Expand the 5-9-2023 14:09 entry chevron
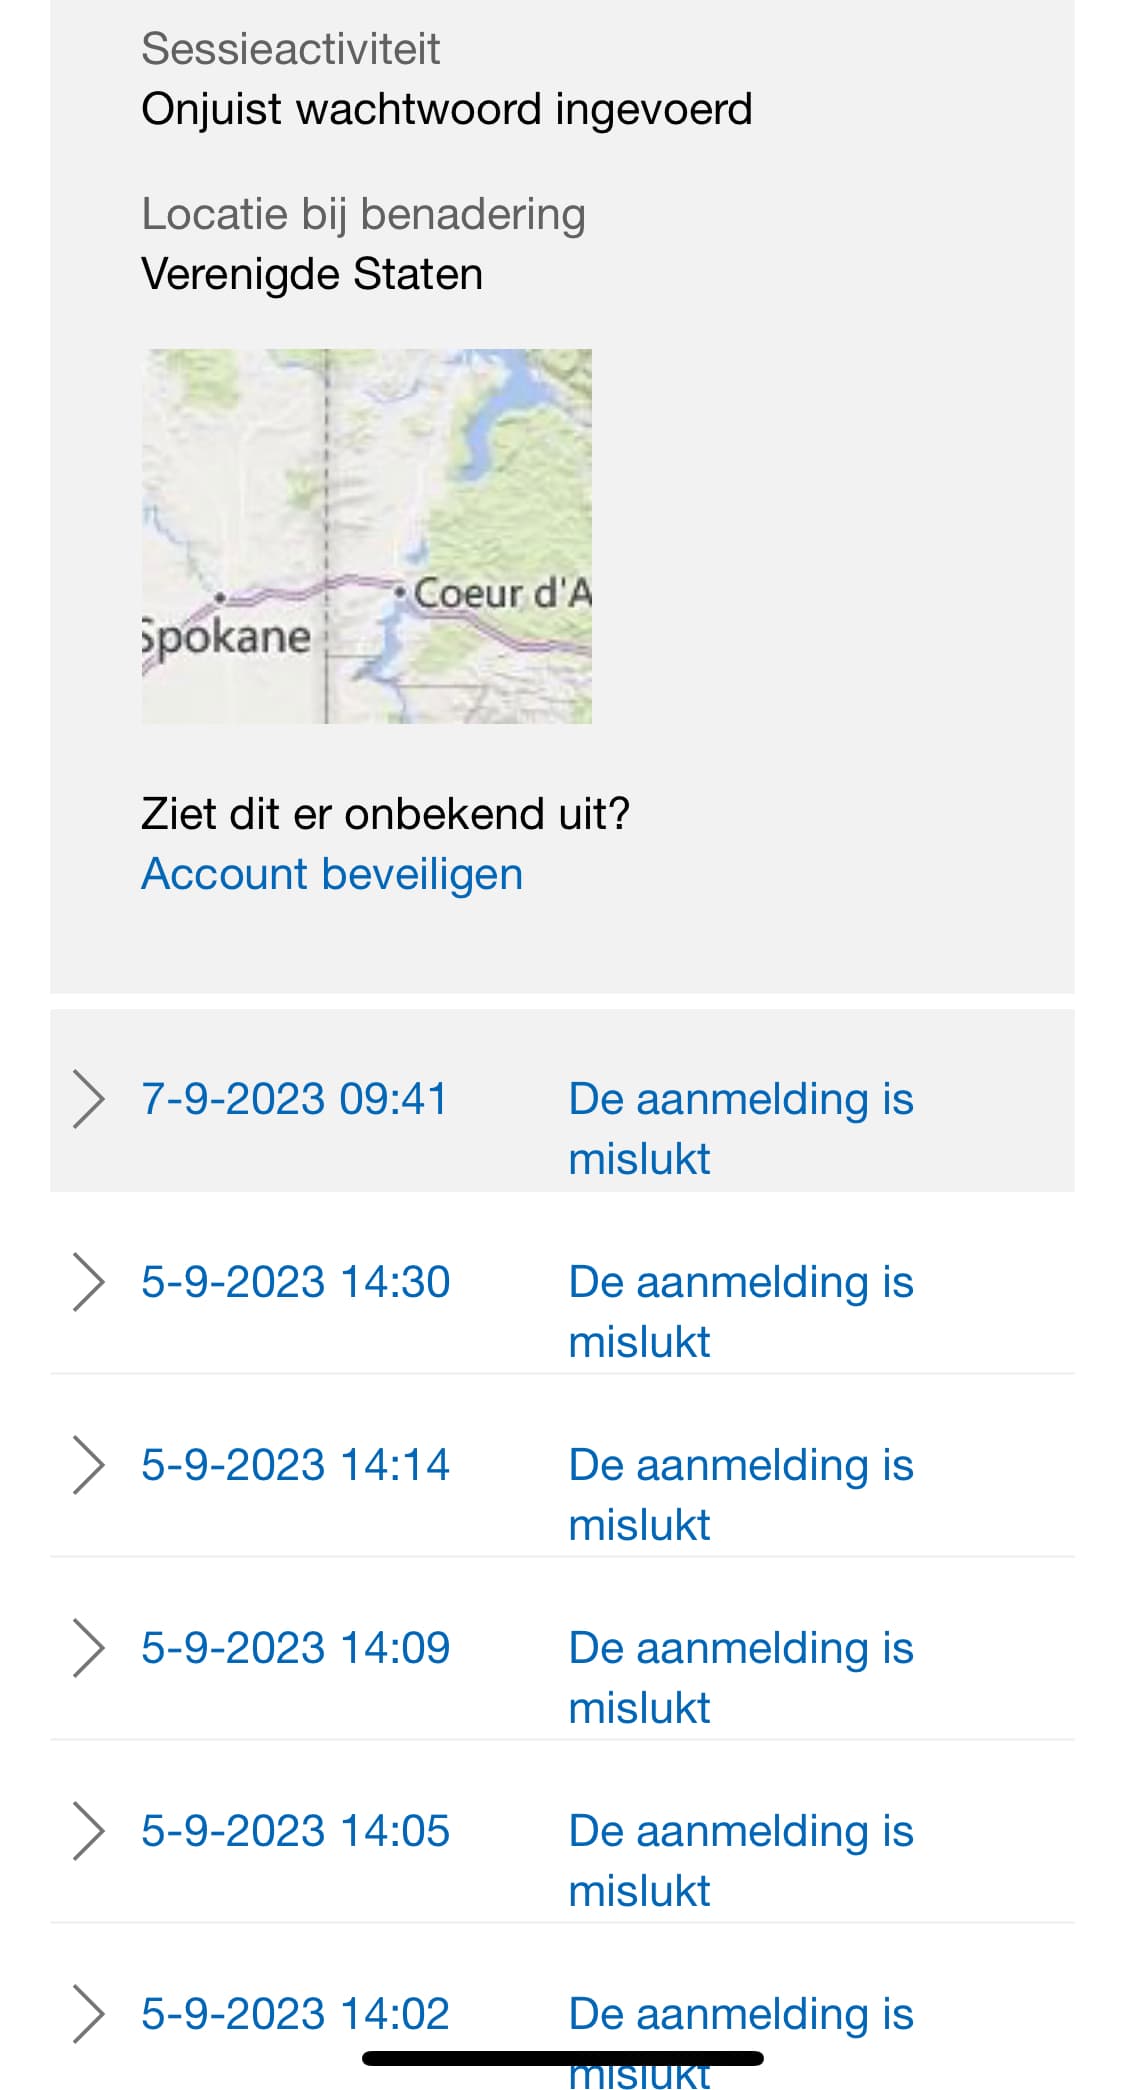The height and width of the screenshot is (2090, 1125). [x=89, y=1648]
